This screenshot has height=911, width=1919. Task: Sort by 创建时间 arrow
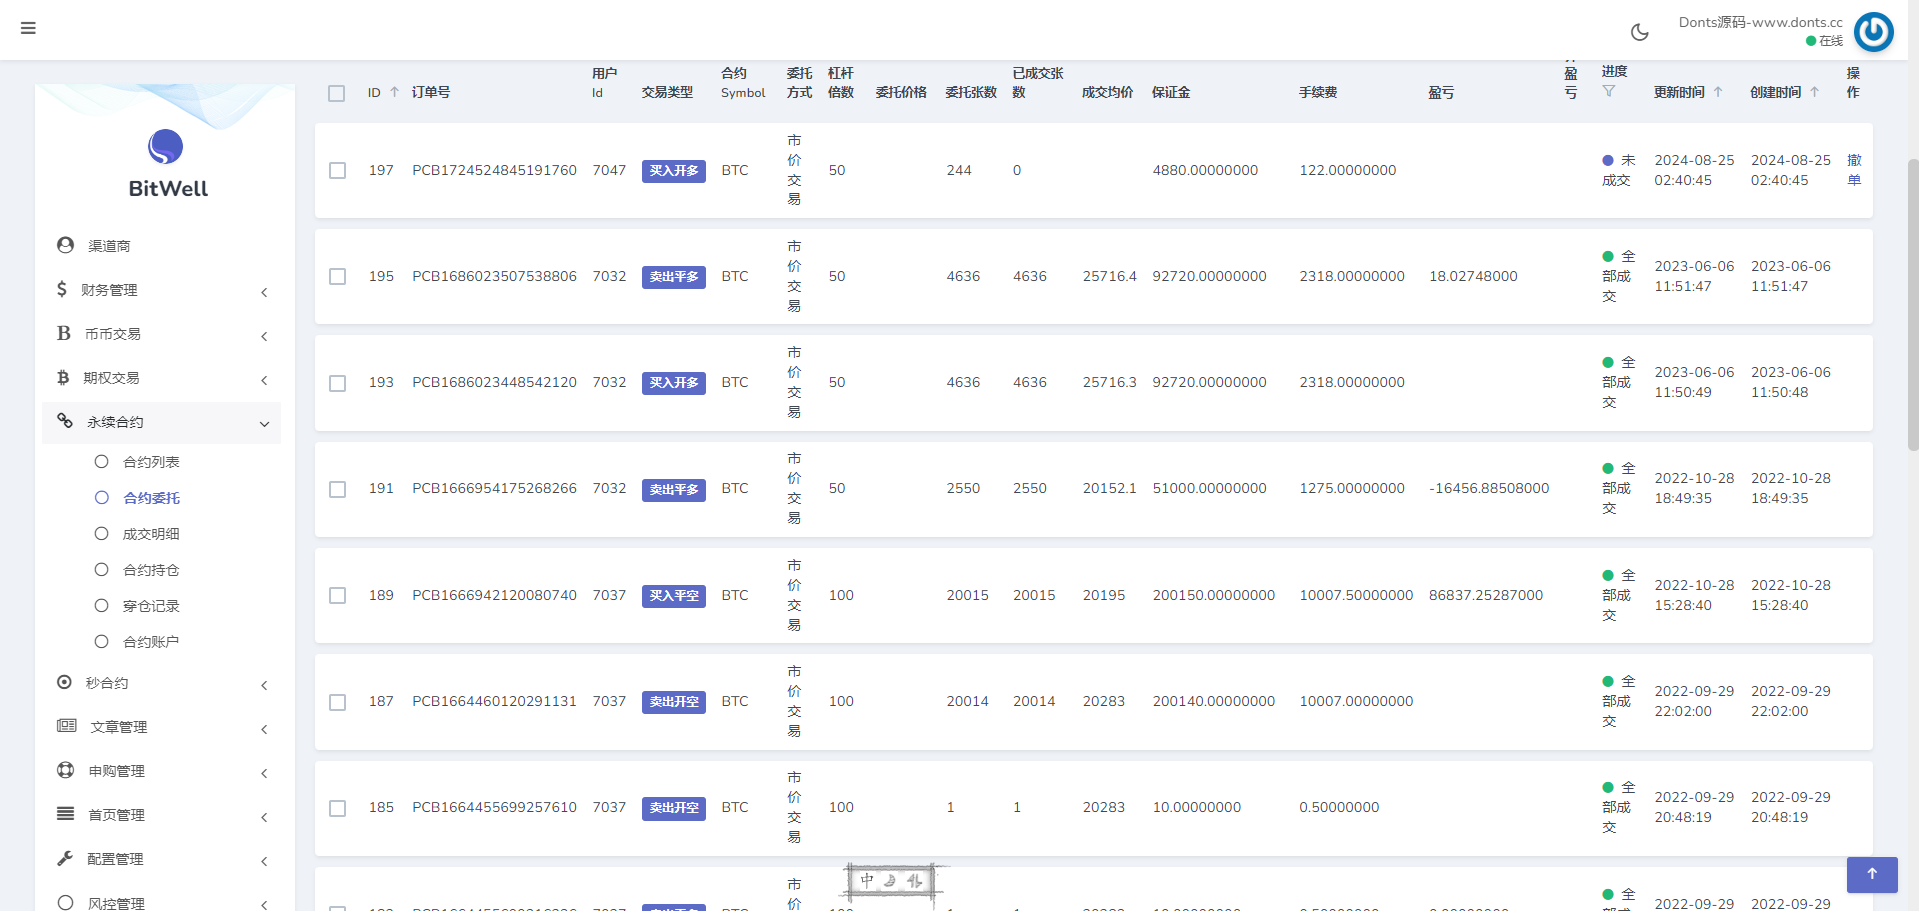1814,92
